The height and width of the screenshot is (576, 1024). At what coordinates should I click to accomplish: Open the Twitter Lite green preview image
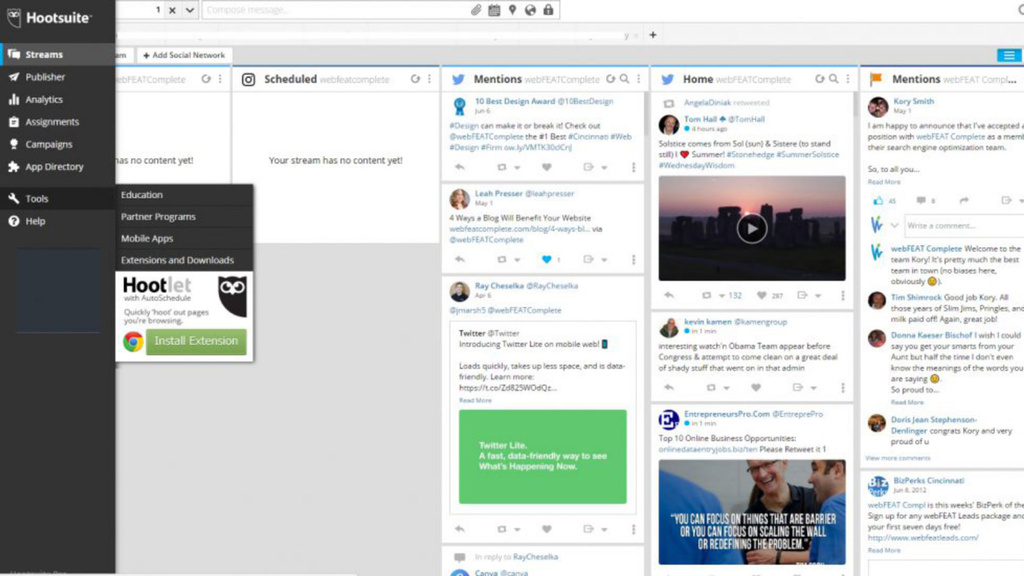(543, 456)
